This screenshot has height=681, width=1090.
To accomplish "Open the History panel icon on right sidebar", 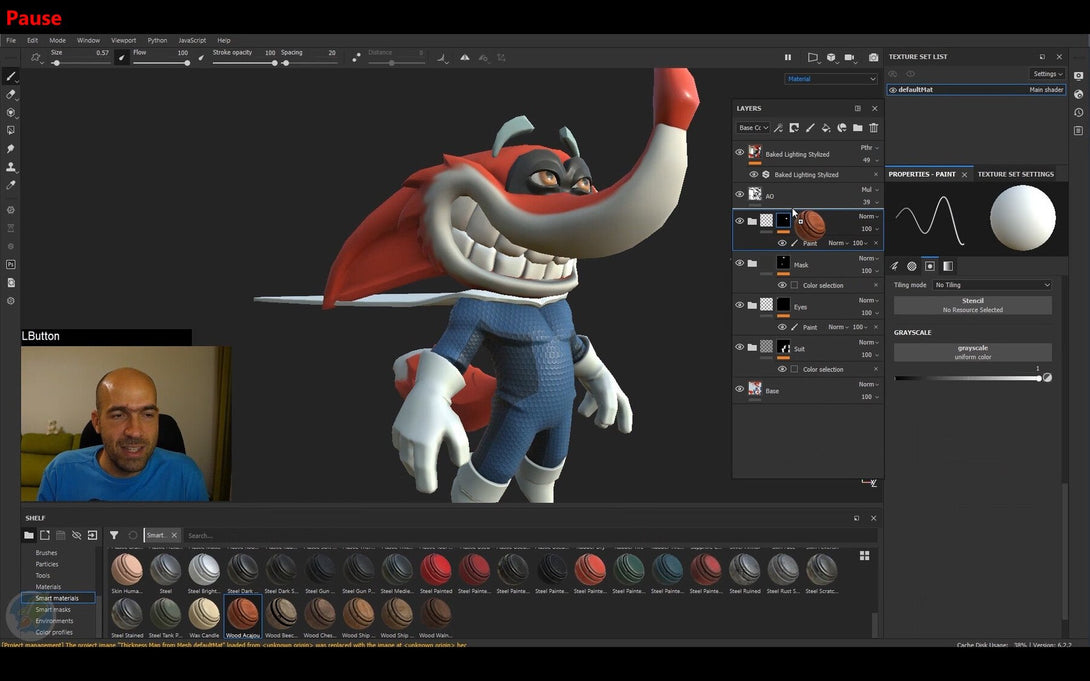I will pos(1078,113).
